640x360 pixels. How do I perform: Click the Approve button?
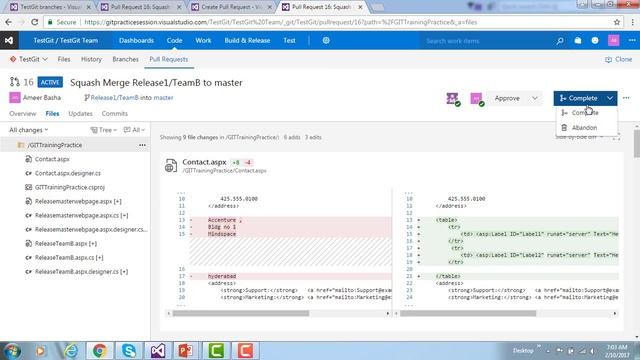507,98
